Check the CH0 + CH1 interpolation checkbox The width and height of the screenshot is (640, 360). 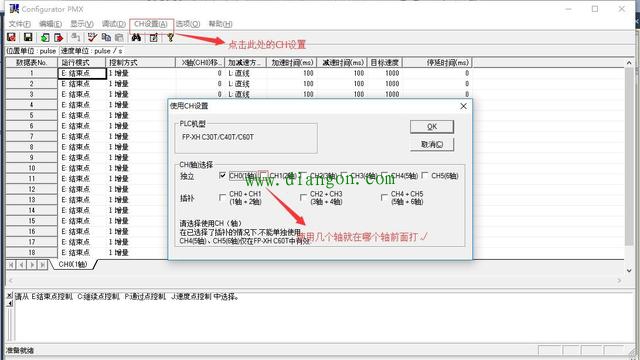222,198
